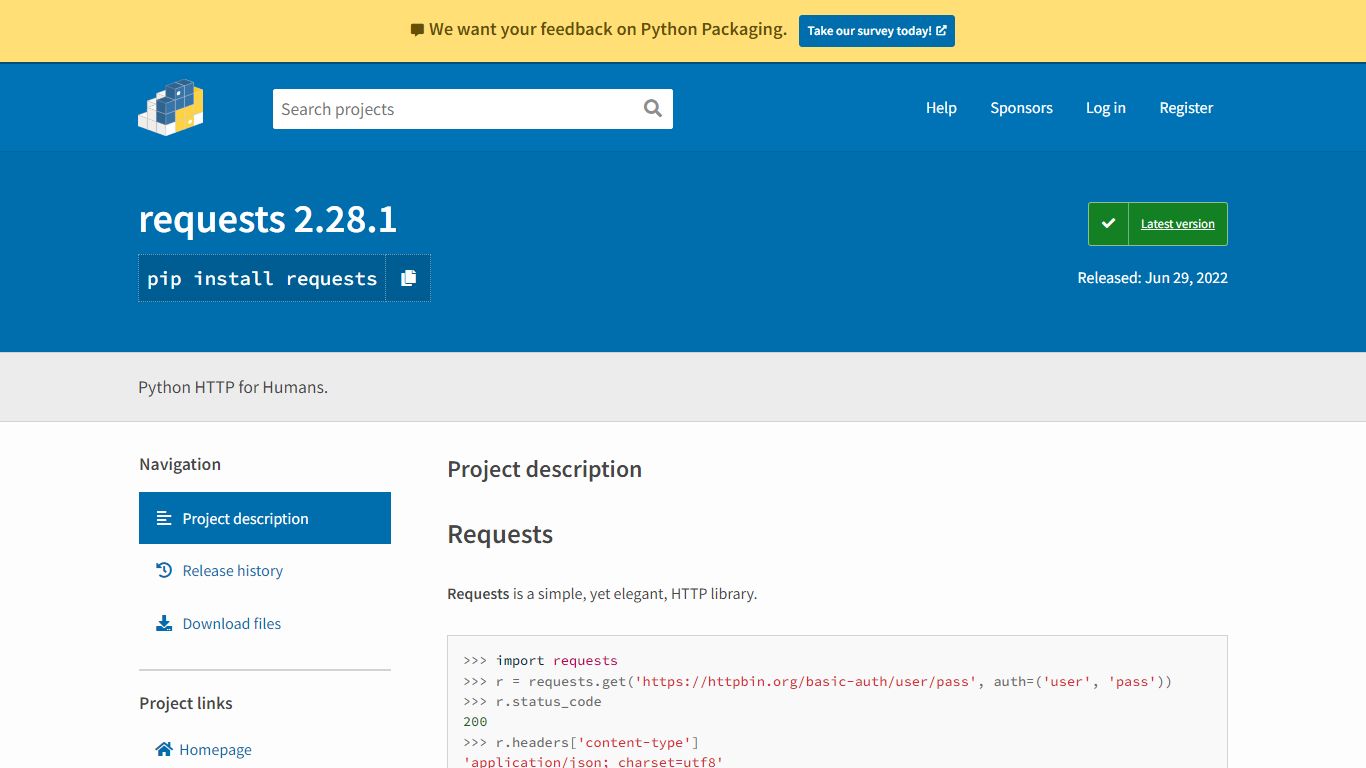The width and height of the screenshot is (1366, 768).
Task: Click the Navigation sidebar heading
Action: point(180,464)
